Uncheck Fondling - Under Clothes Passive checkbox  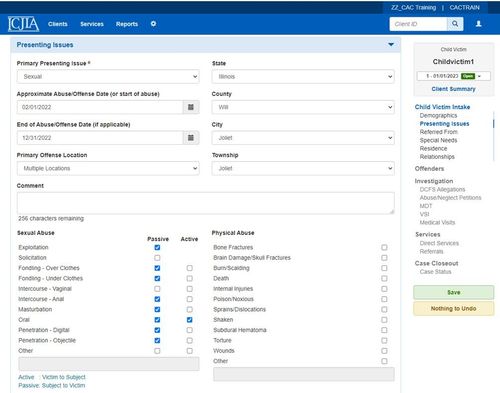(157, 278)
